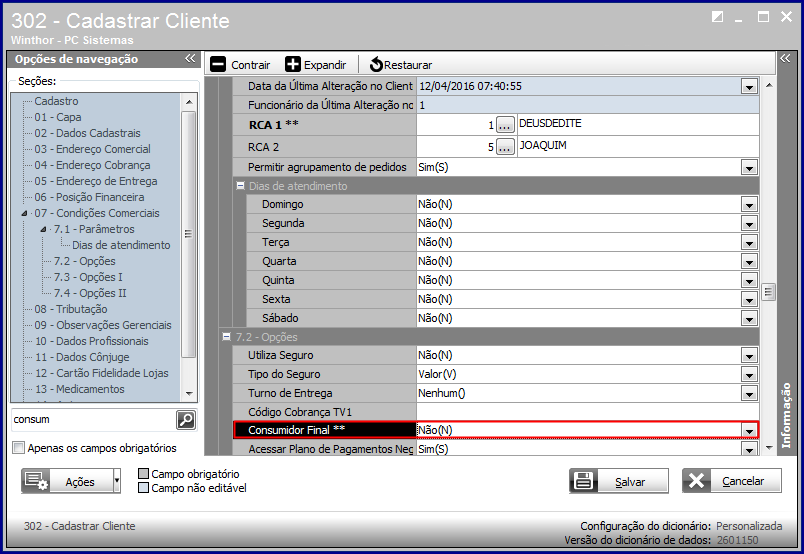
Task: Open RCA 1 lookup ellipsis button
Action: 505,125
